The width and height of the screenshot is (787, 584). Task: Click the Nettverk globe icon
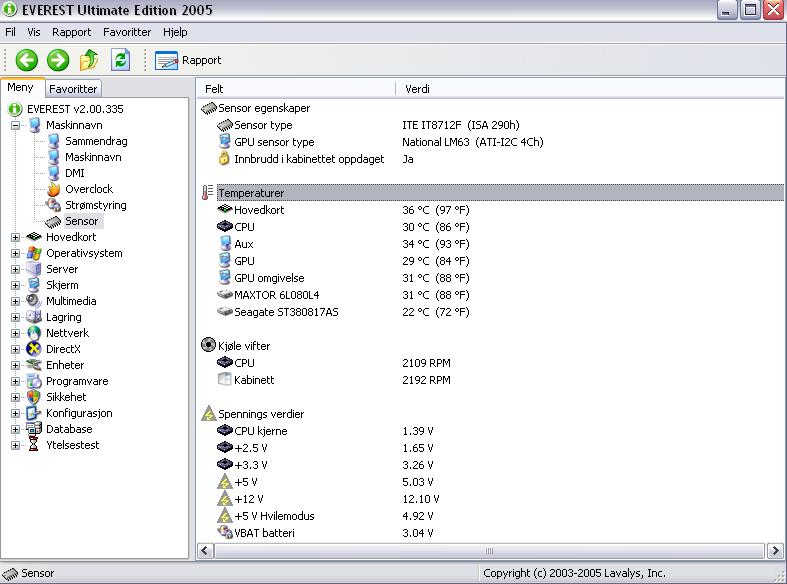[34, 333]
